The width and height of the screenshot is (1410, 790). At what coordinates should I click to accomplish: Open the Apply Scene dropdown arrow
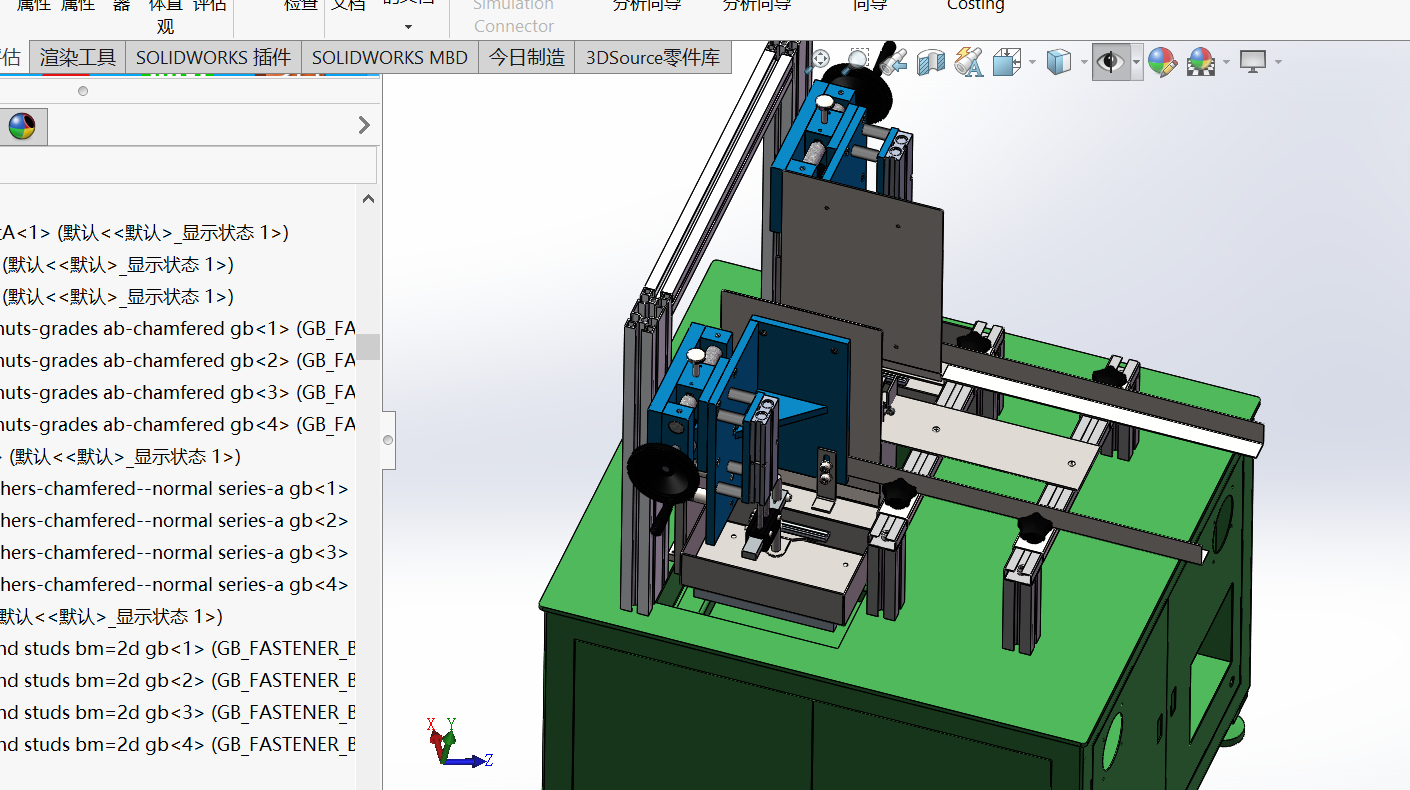[1226, 62]
